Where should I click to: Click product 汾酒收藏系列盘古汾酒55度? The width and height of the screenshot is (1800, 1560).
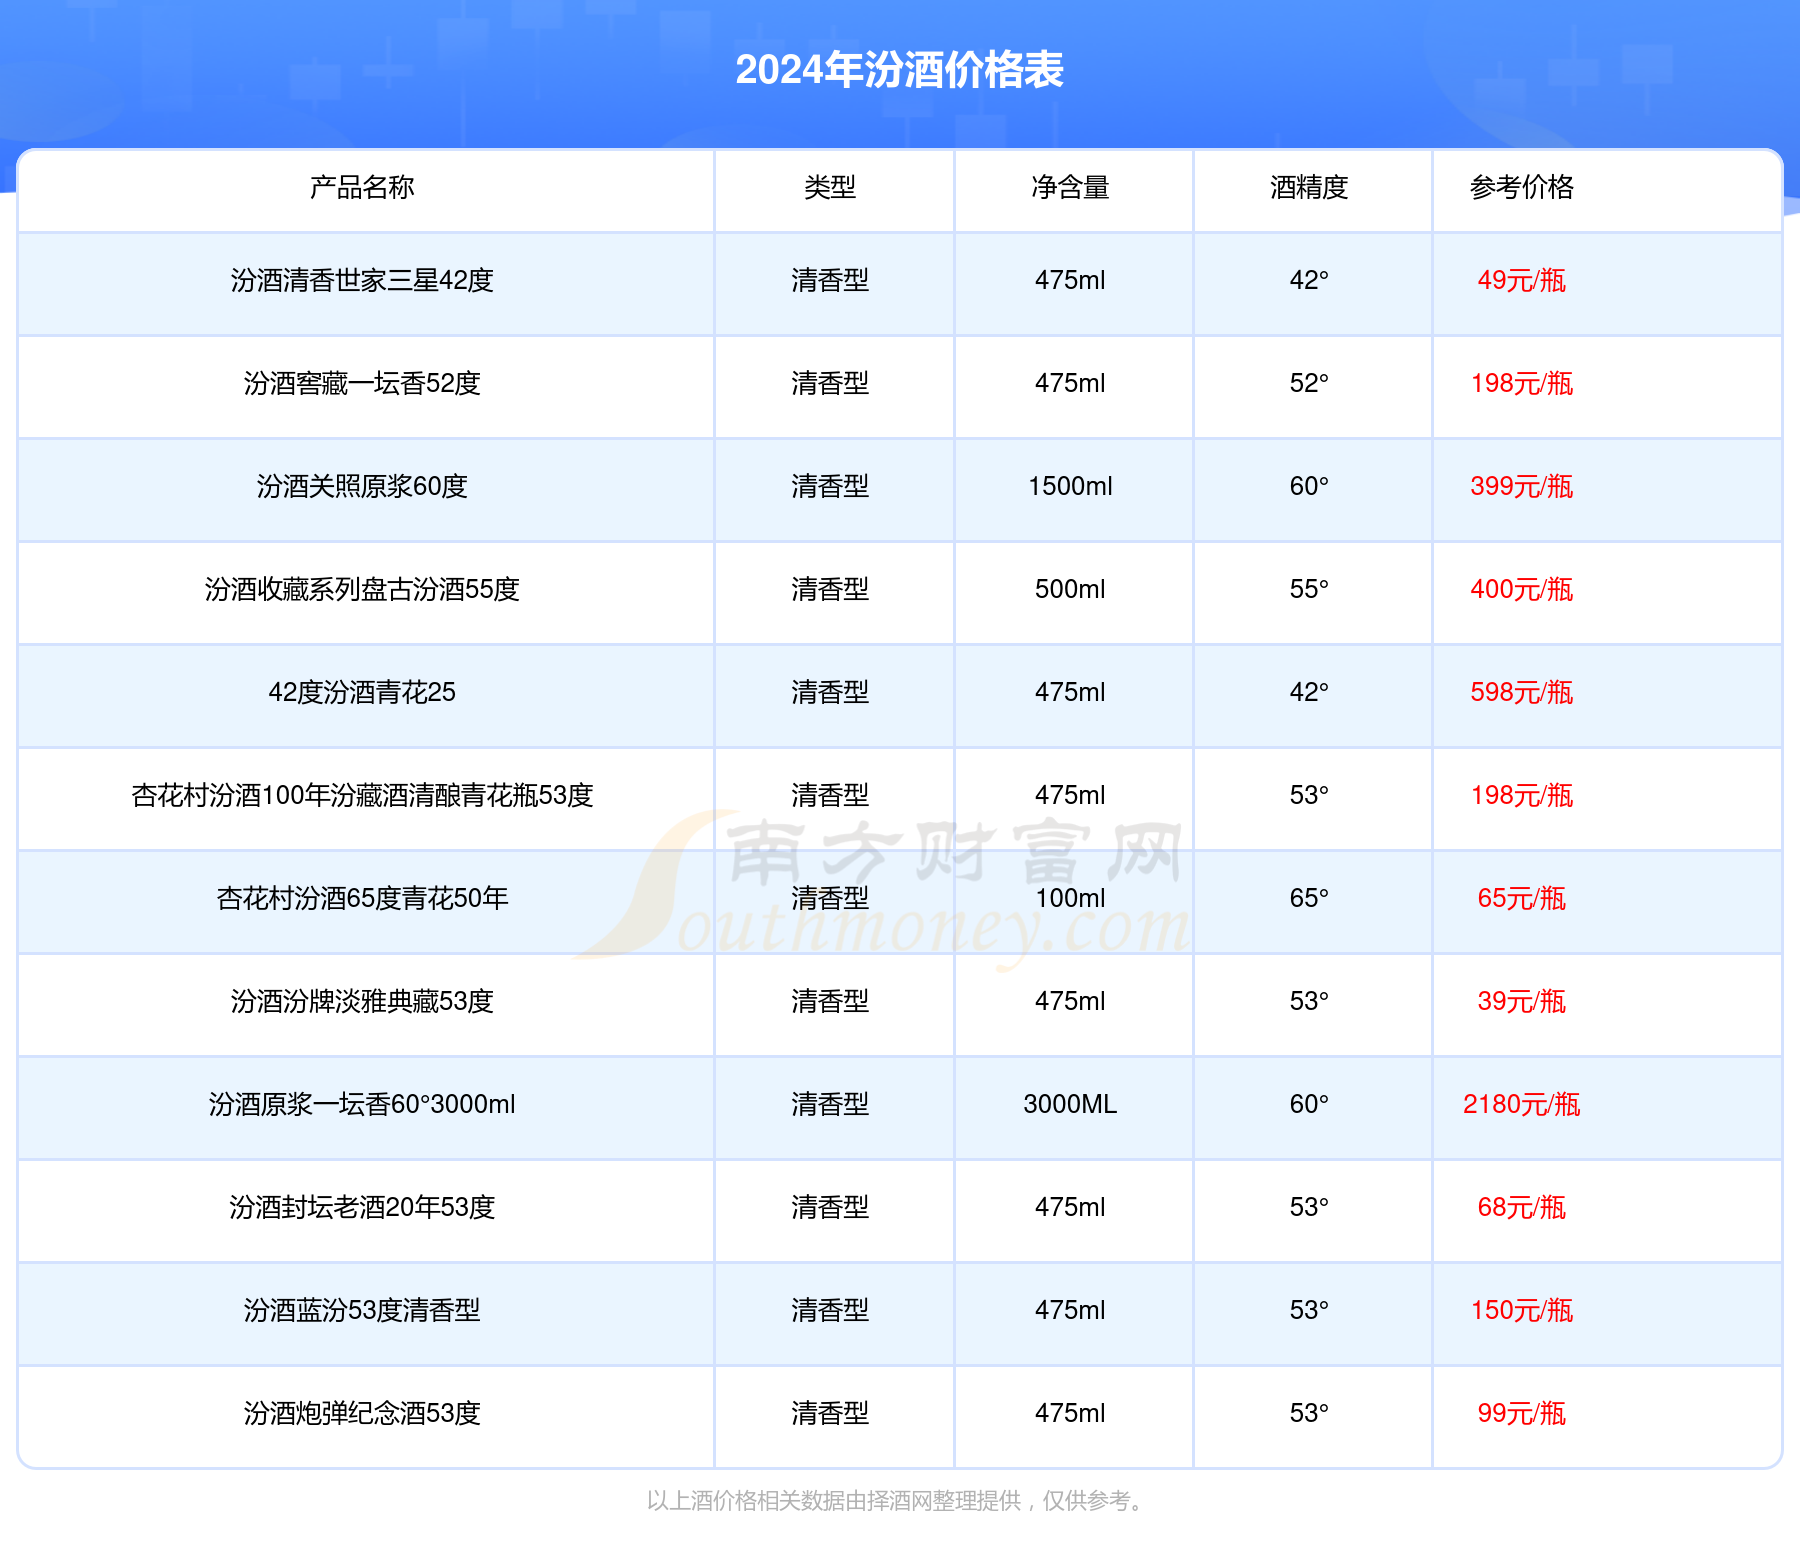pos(362,589)
